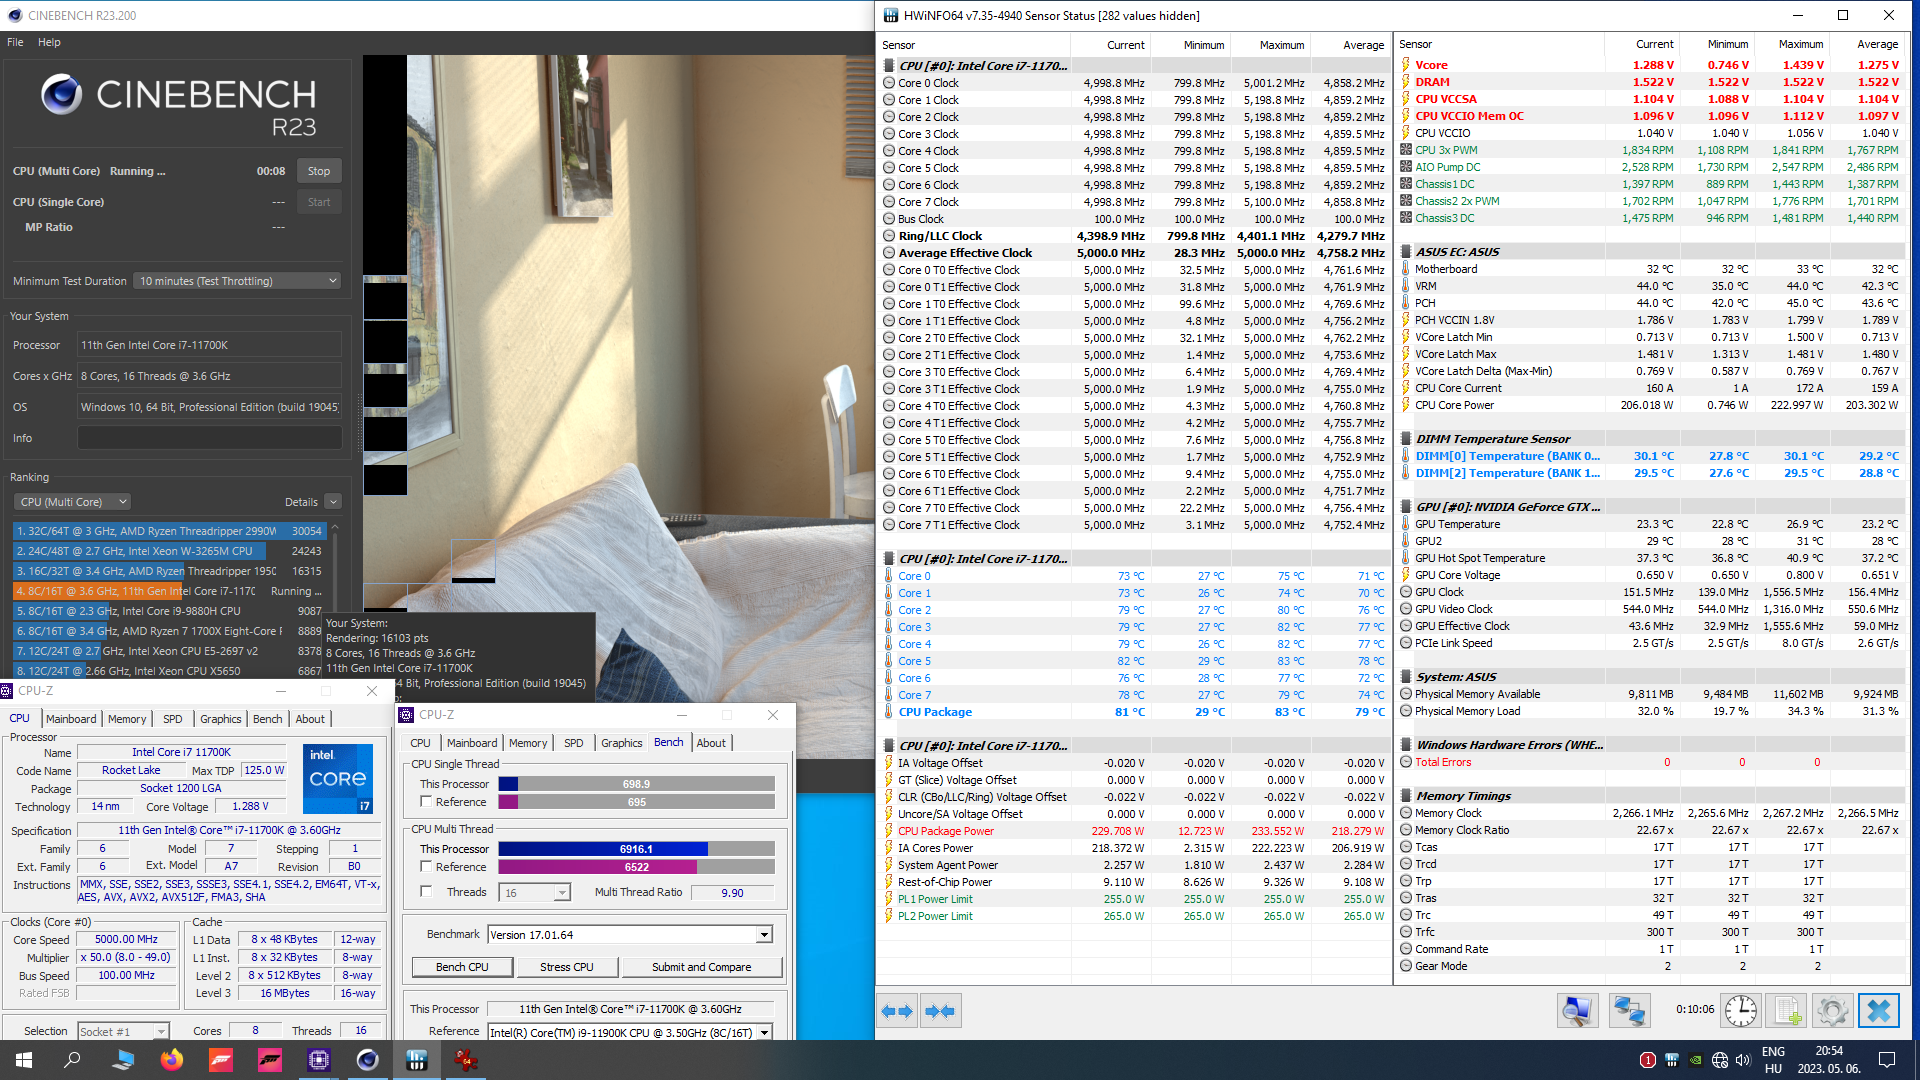Open Cinebench Help menu
This screenshot has height=1080, width=1920.
[x=49, y=42]
